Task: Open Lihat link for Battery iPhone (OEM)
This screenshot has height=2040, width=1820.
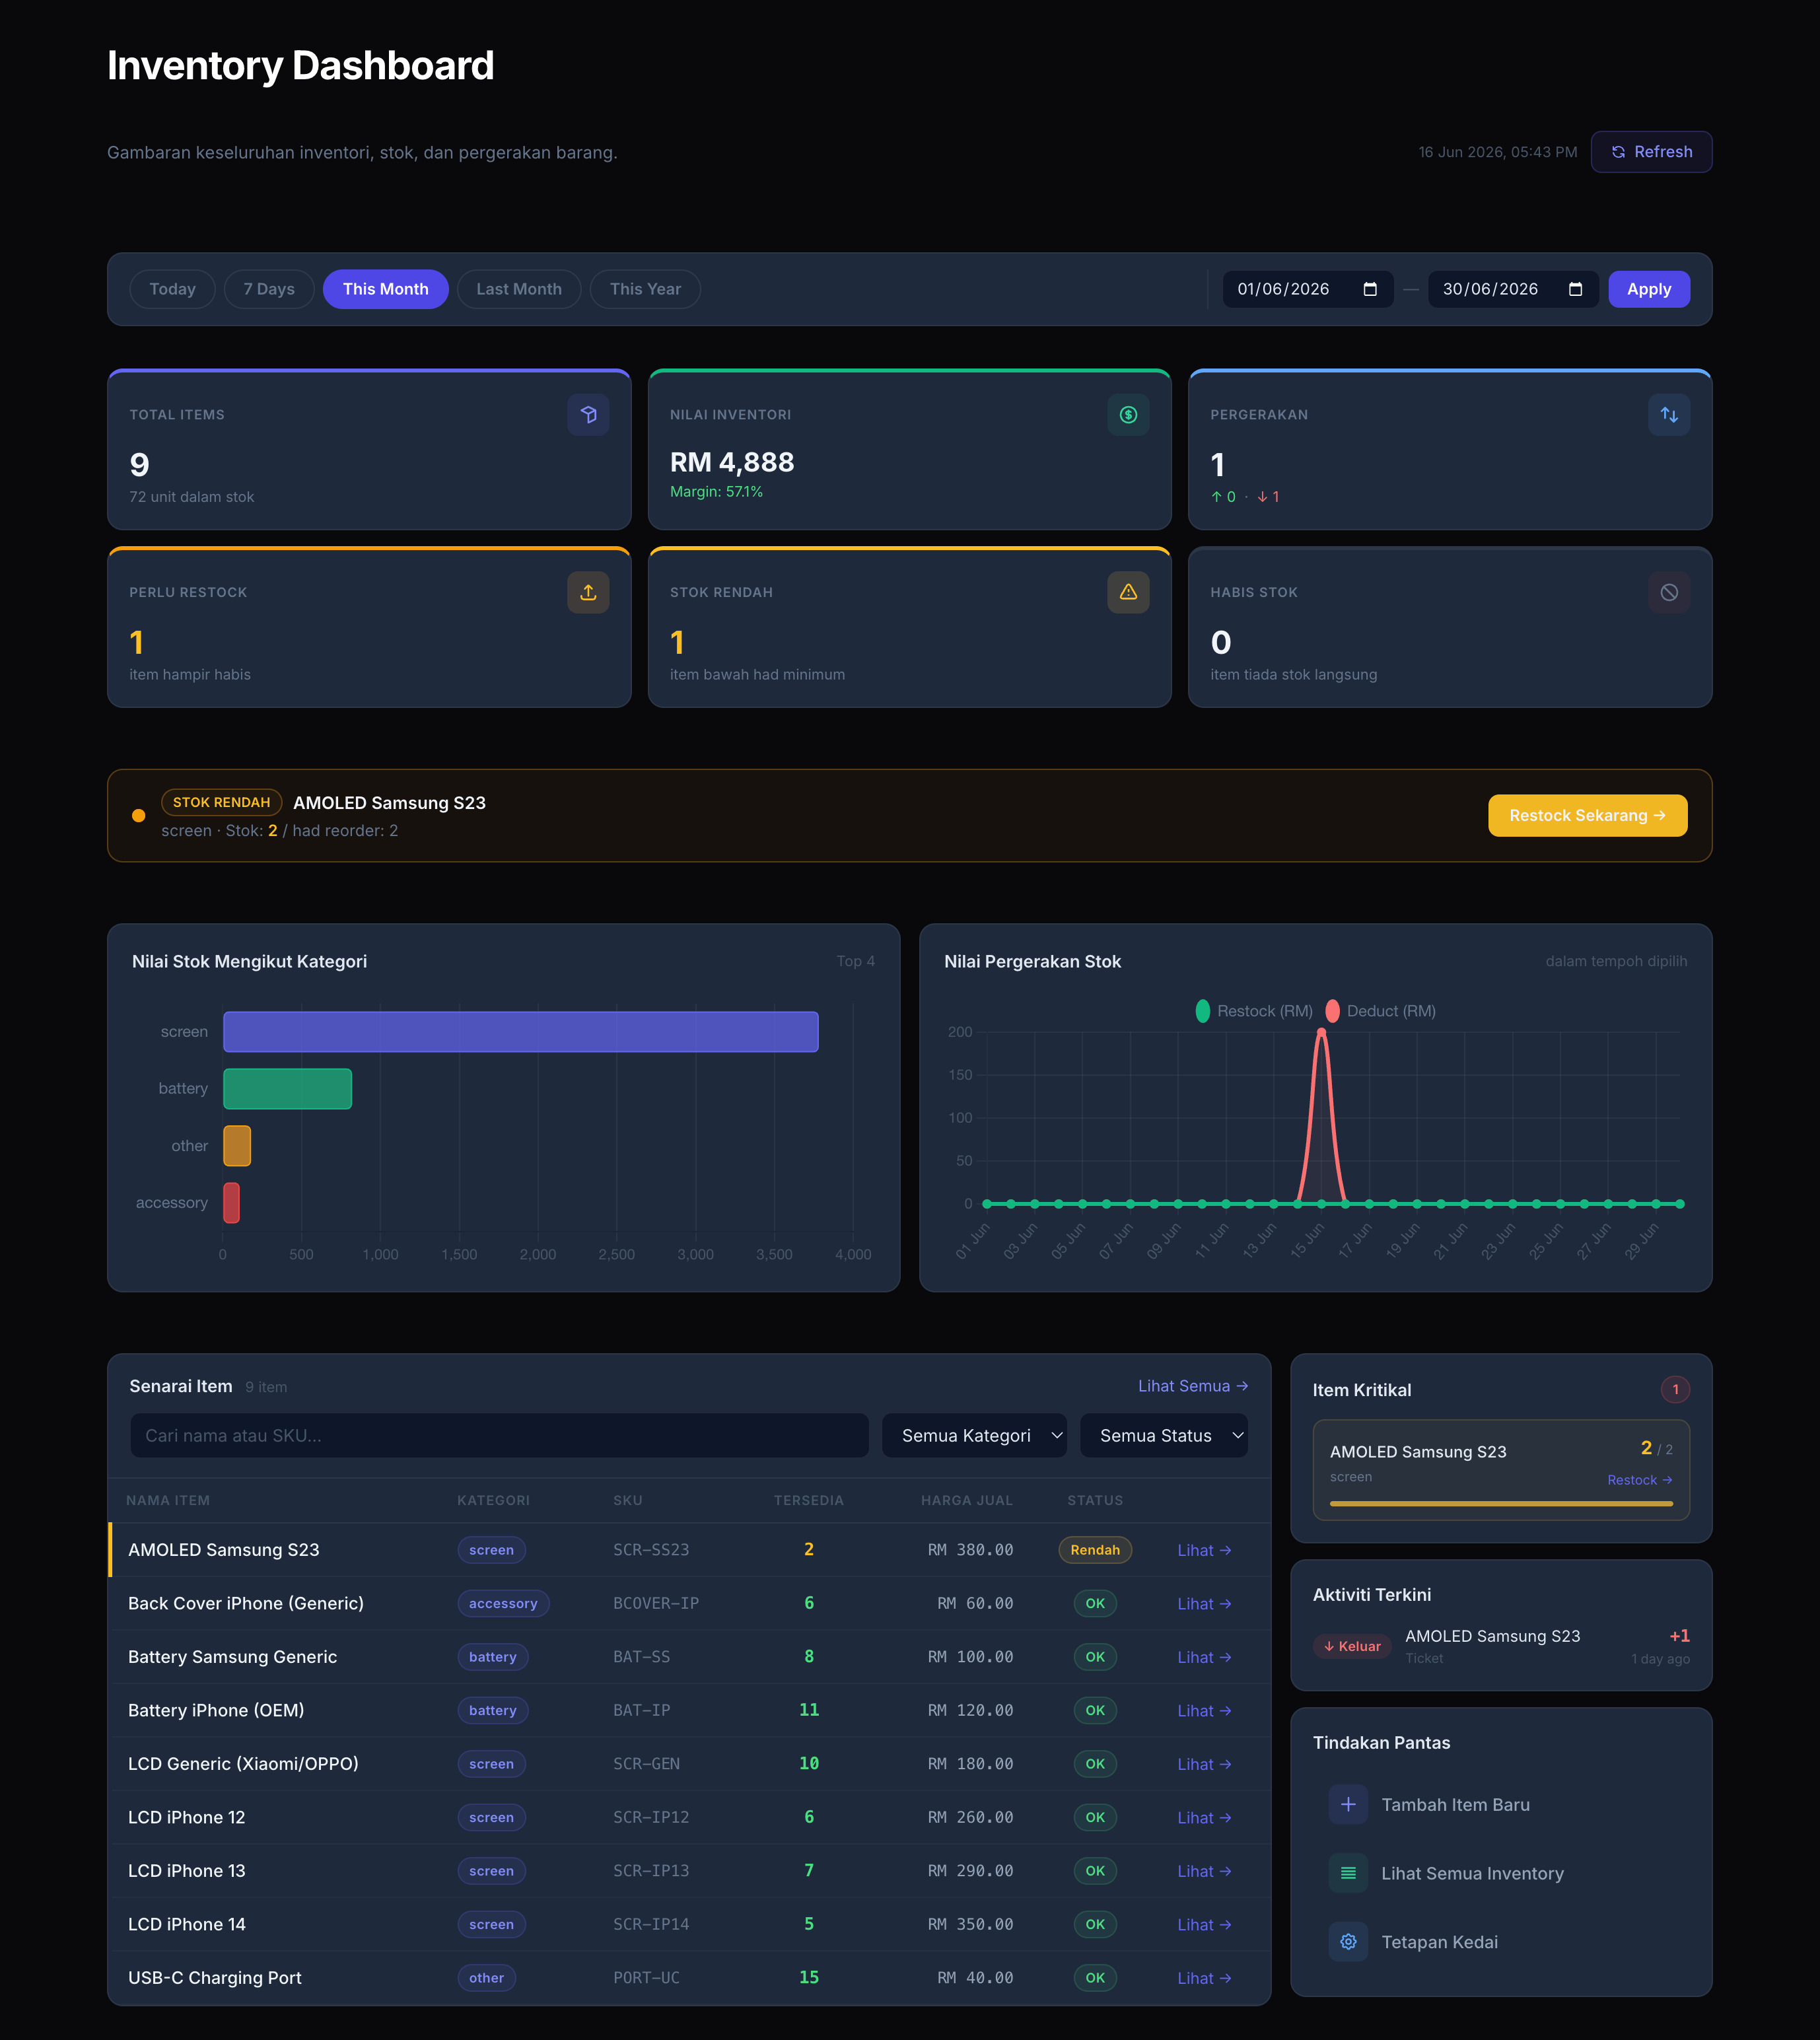Action: point(1204,1710)
